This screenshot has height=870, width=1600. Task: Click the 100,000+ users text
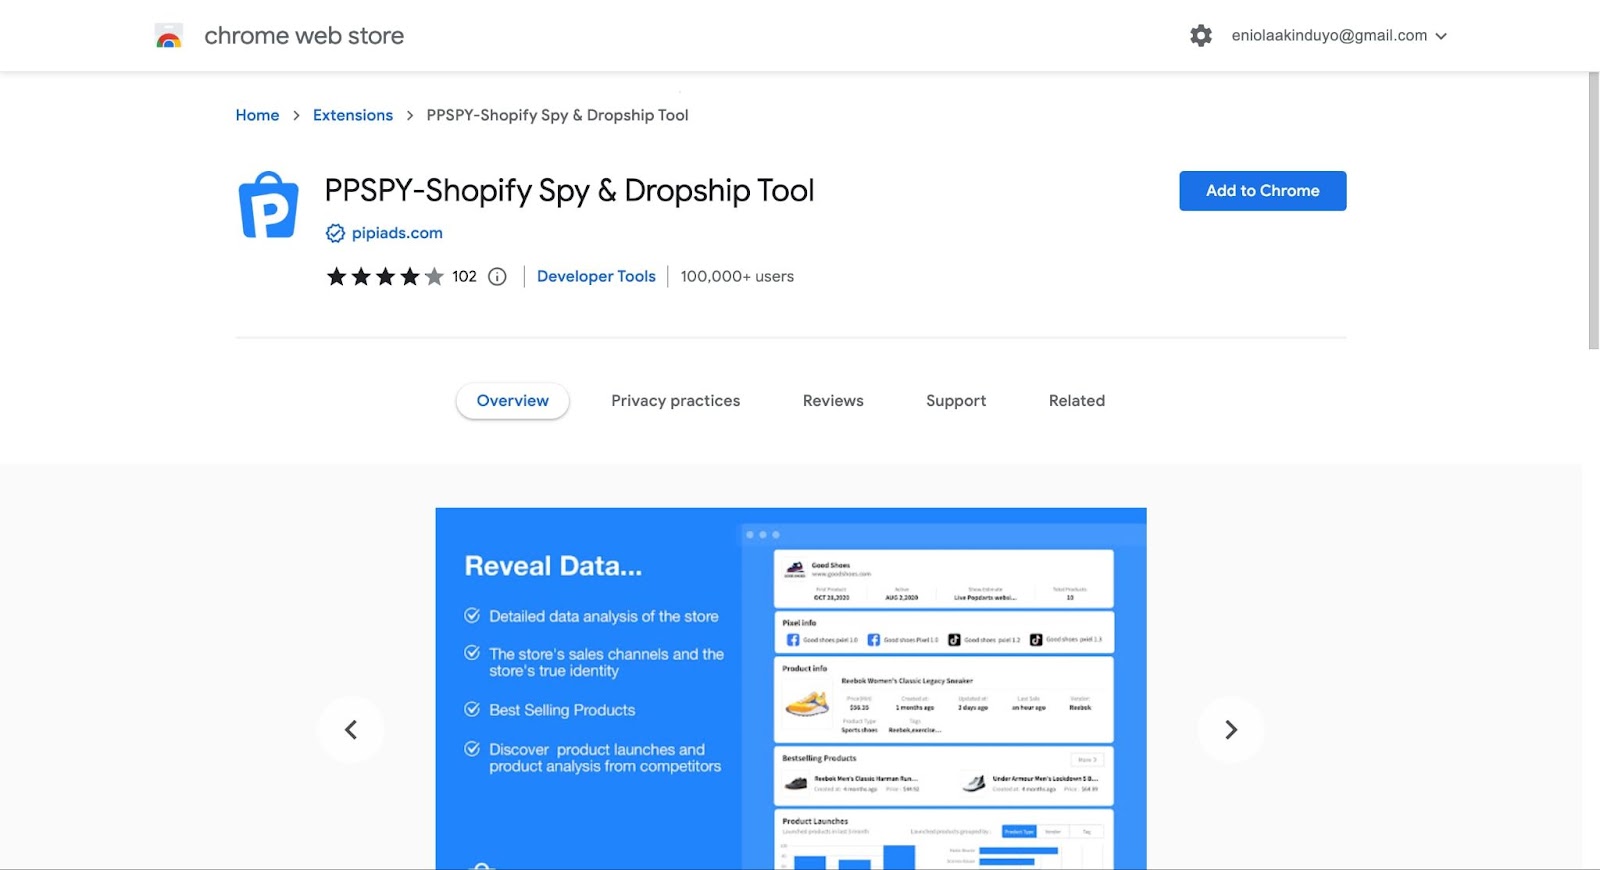pos(737,277)
